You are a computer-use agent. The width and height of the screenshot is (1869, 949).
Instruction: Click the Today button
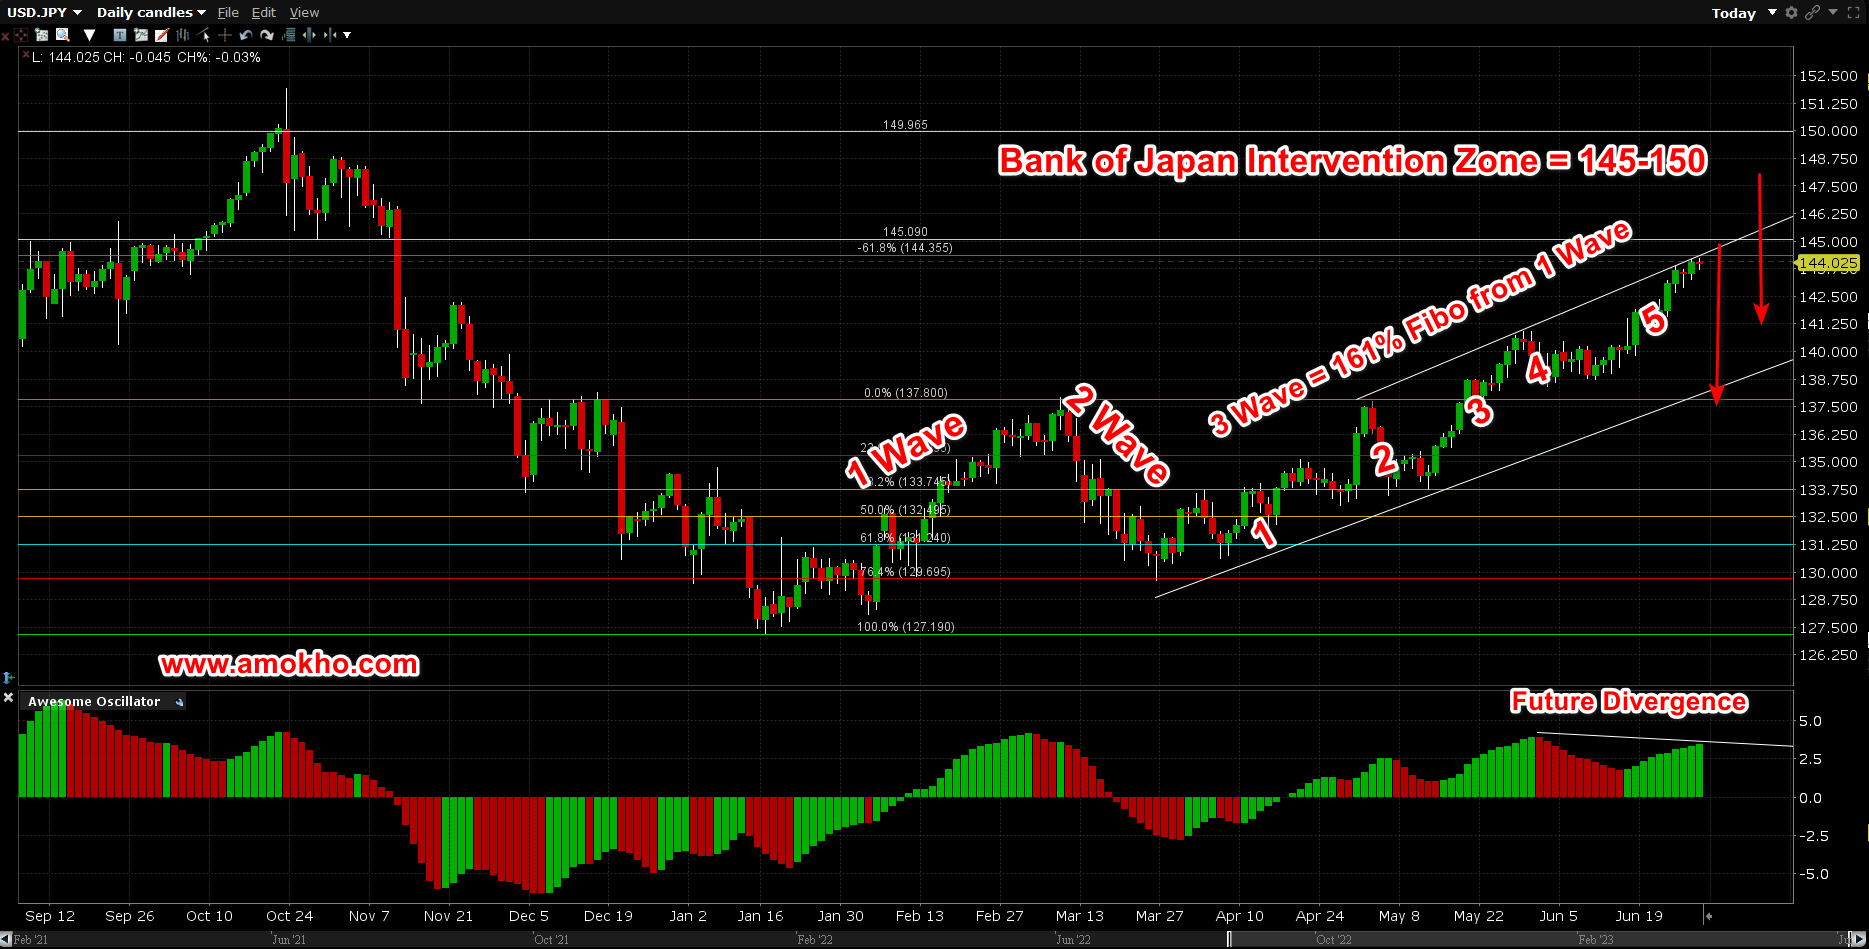1732,13
